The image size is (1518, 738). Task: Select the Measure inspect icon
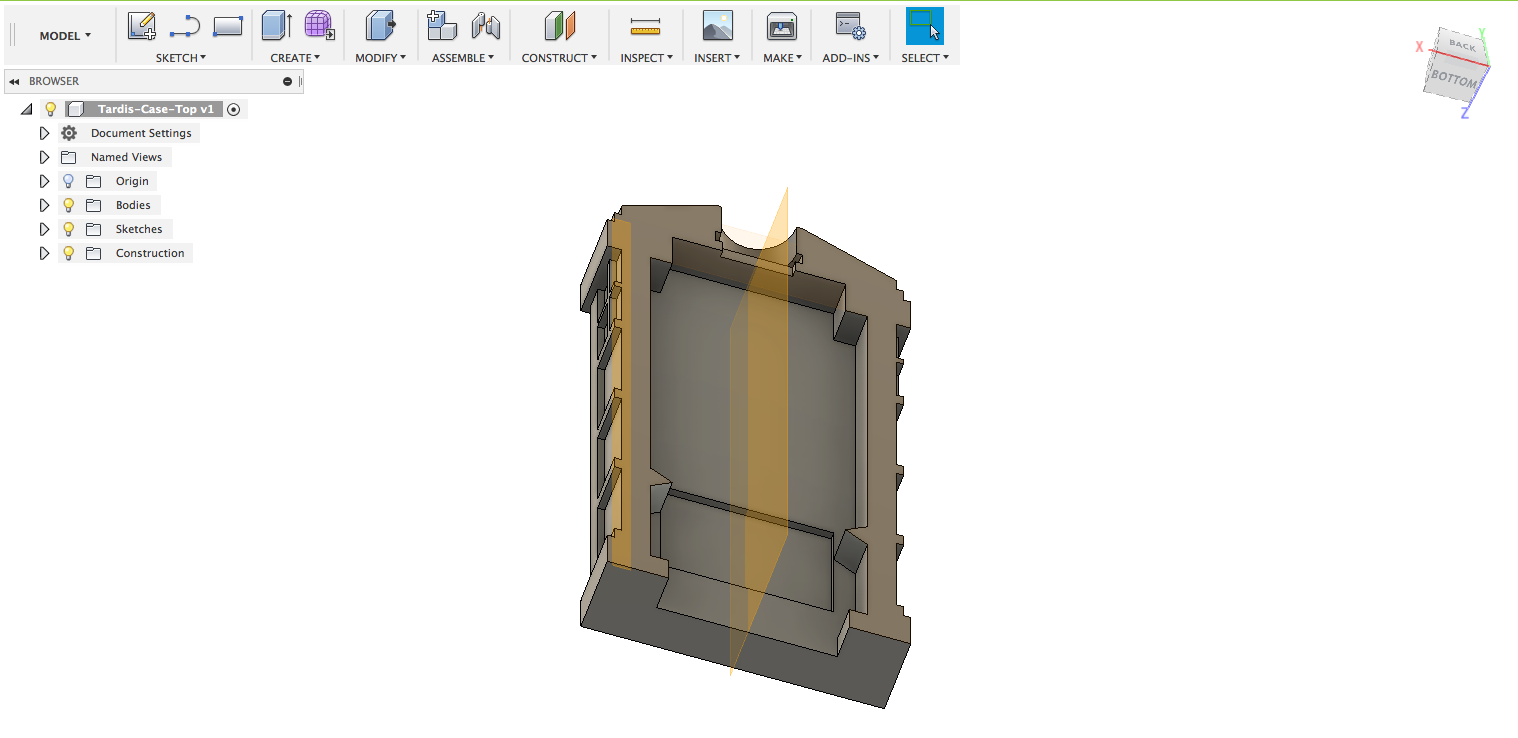pos(645,26)
